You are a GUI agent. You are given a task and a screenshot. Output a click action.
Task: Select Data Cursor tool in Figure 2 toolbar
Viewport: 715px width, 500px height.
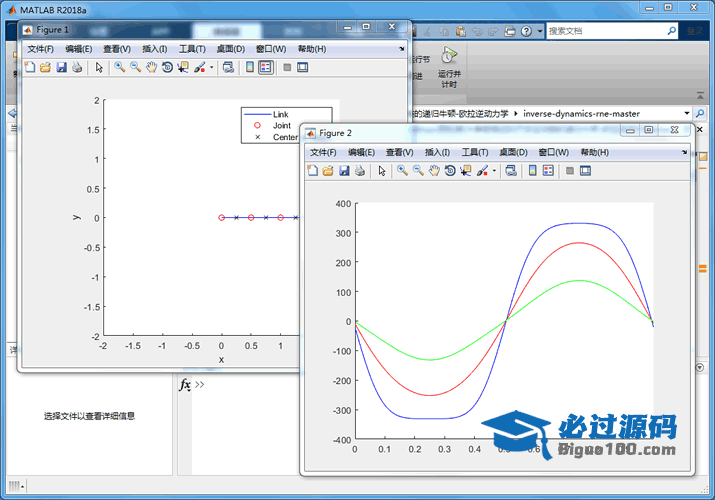[x=466, y=171]
